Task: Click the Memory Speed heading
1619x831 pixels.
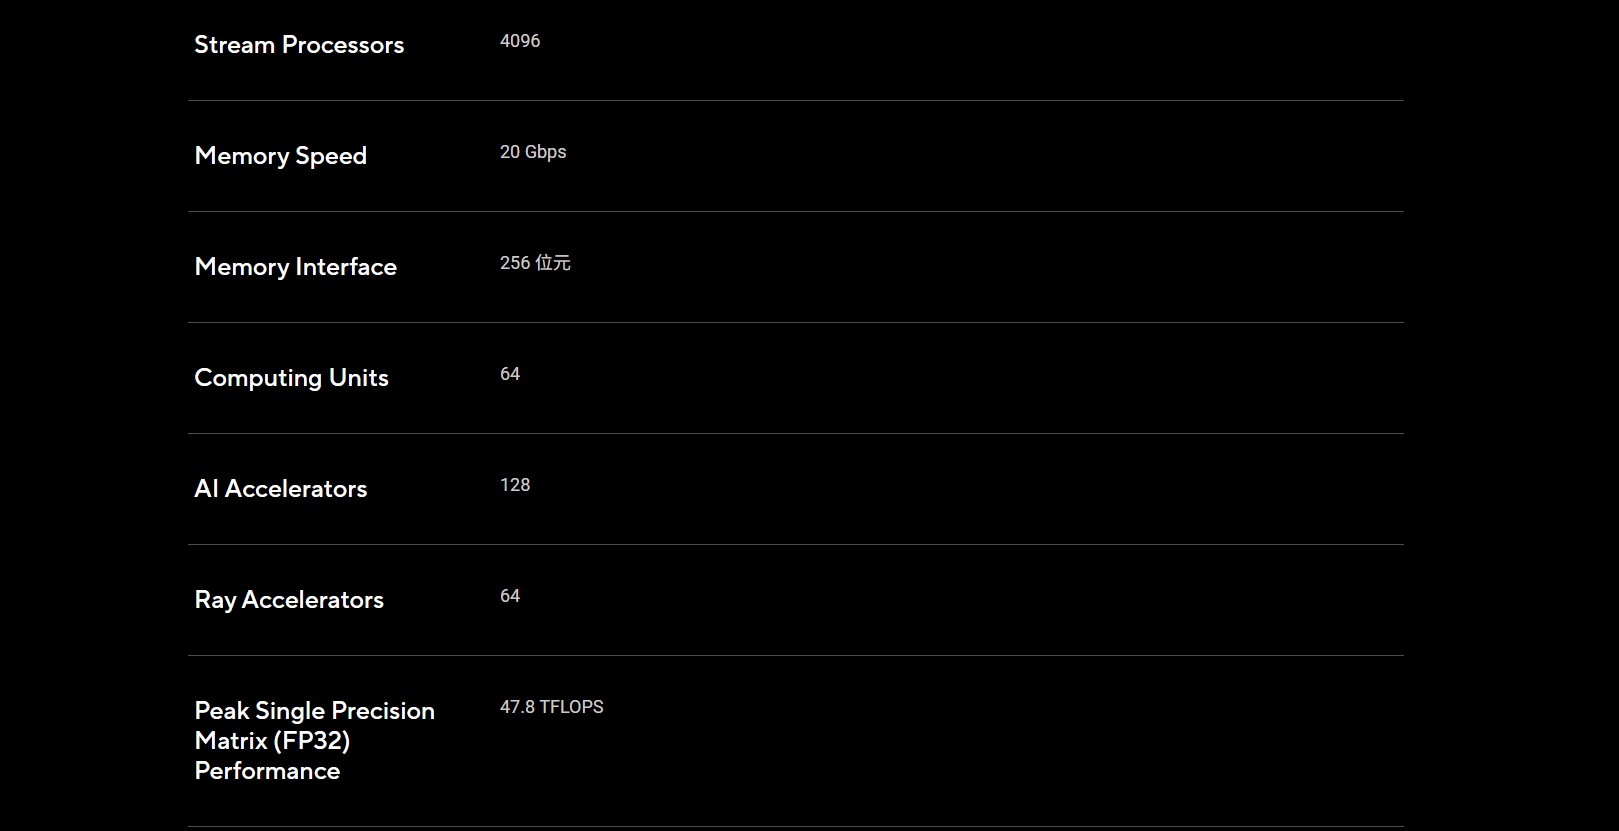Action: [x=280, y=156]
